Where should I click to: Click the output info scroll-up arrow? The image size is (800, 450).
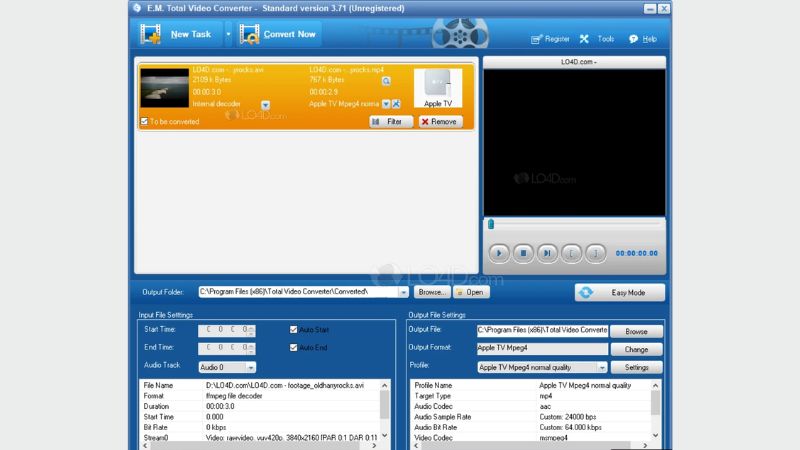(656, 386)
